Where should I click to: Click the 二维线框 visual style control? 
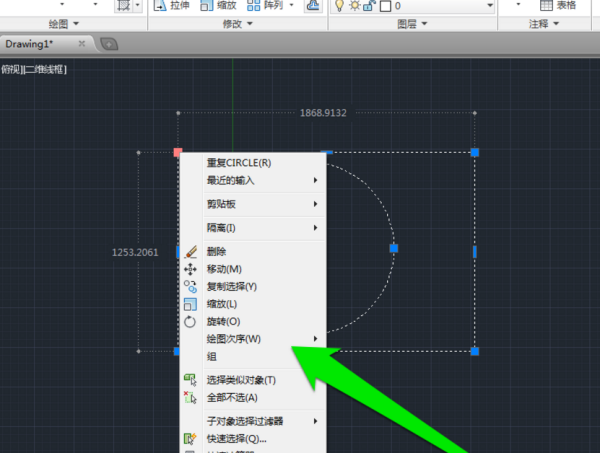[x=44, y=69]
